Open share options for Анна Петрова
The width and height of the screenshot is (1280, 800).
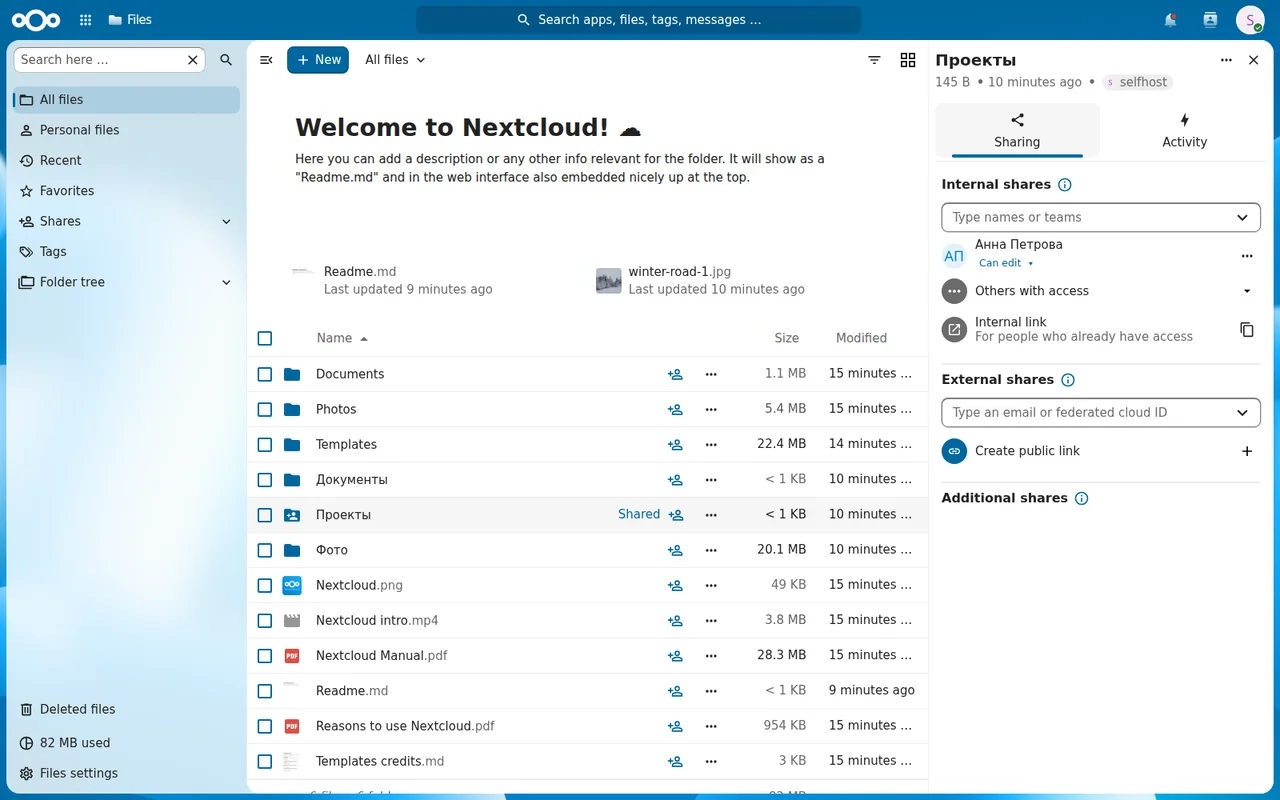pyautogui.click(x=1247, y=256)
